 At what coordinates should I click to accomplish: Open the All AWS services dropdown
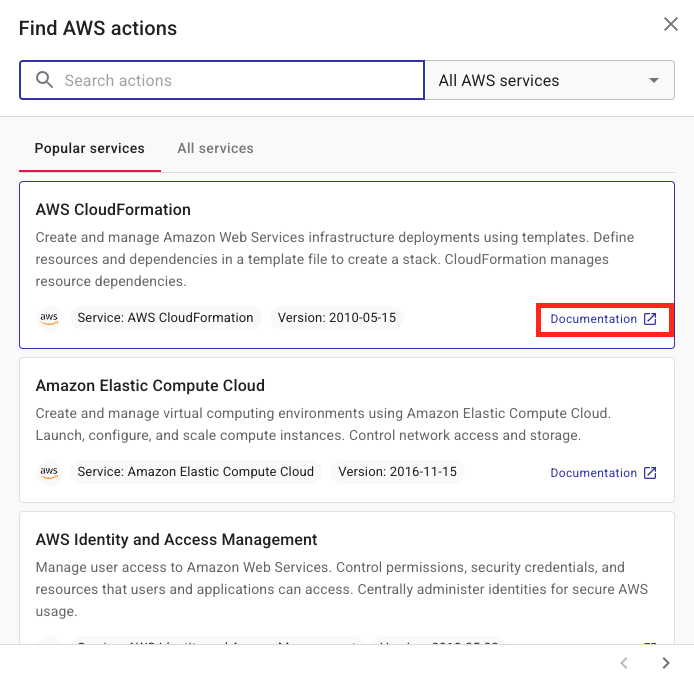click(549, 80)
